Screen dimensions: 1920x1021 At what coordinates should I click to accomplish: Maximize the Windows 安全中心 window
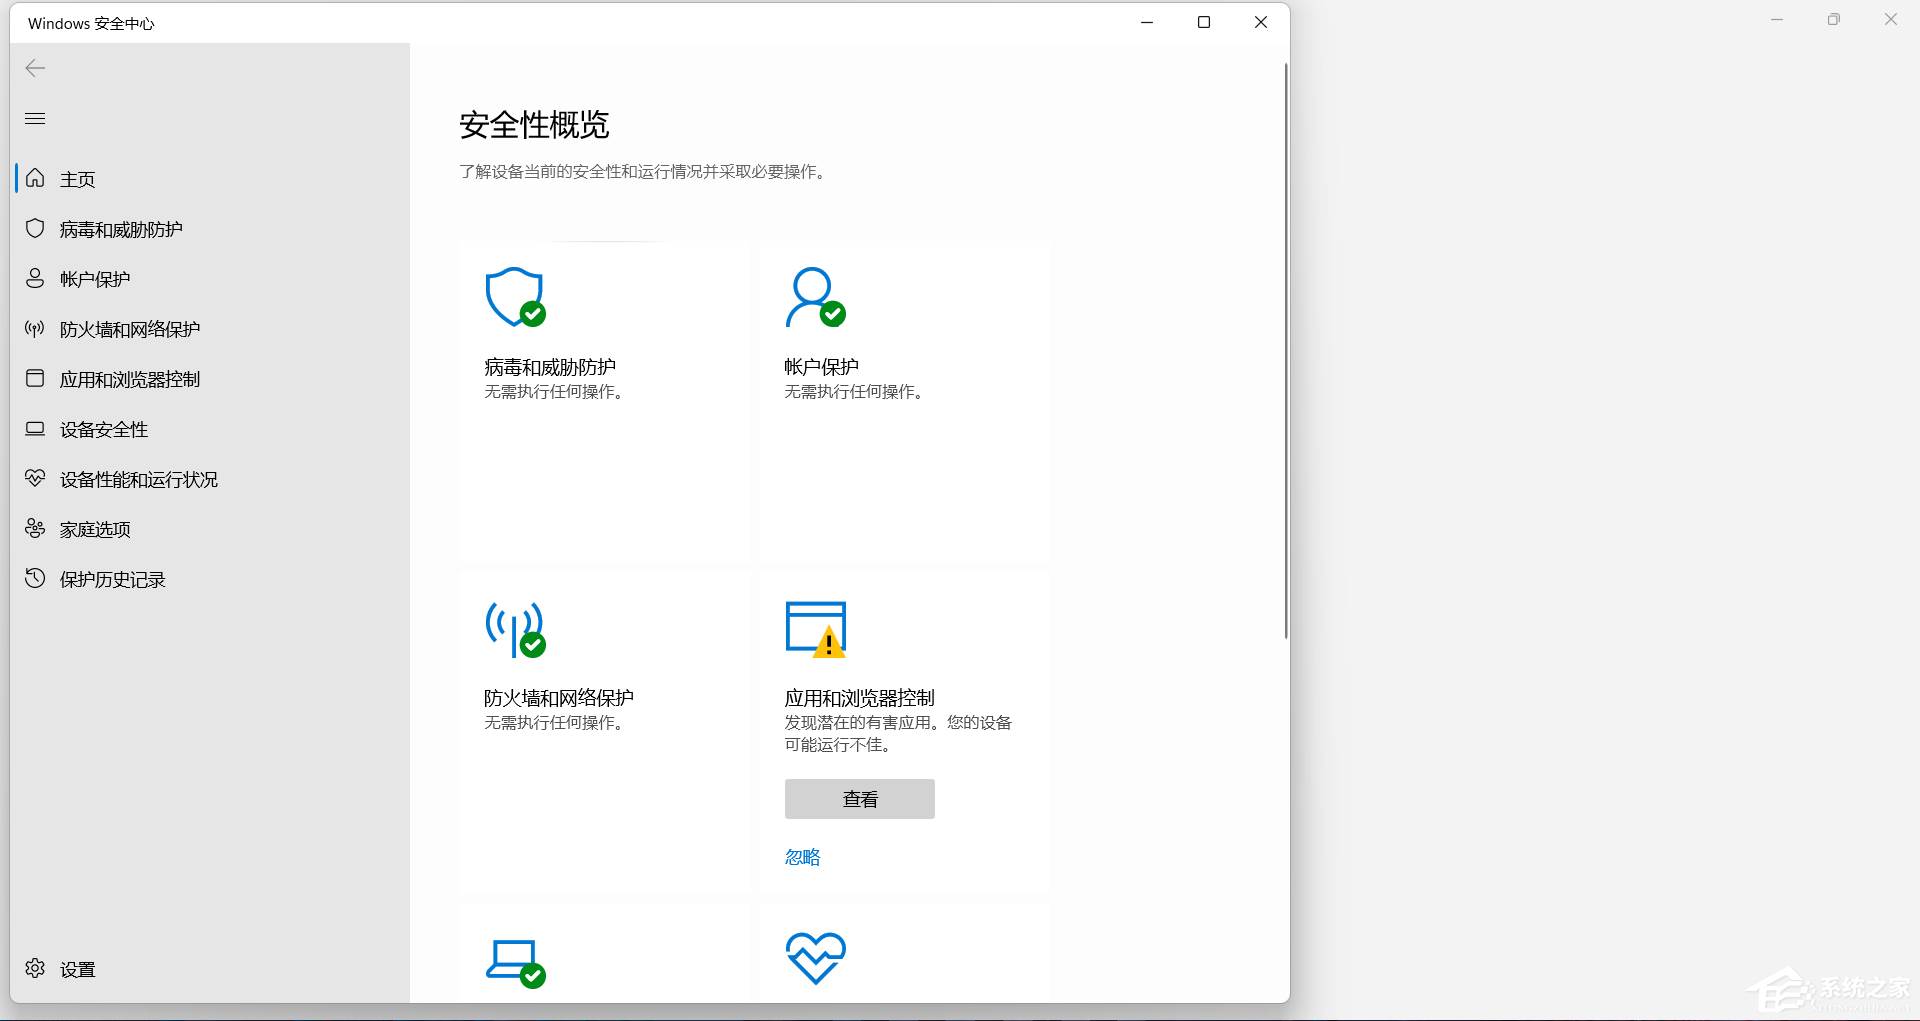click(1204, 22)
